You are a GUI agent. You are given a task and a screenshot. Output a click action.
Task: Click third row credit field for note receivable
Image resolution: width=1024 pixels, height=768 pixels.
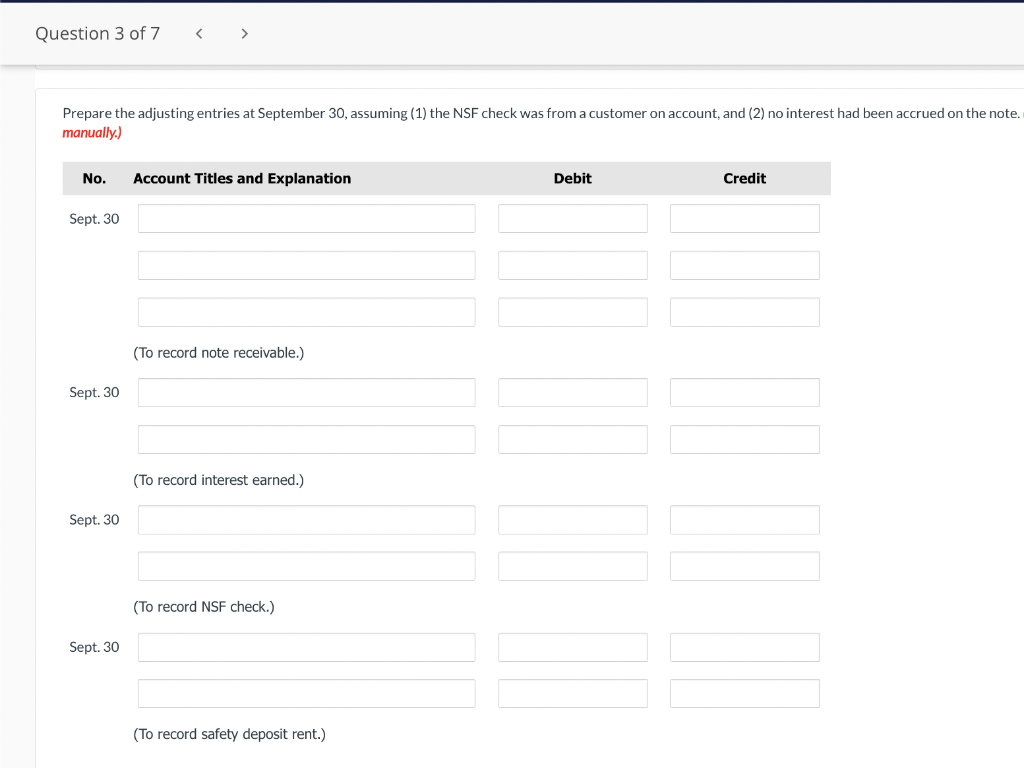click(x=744, y=312)
